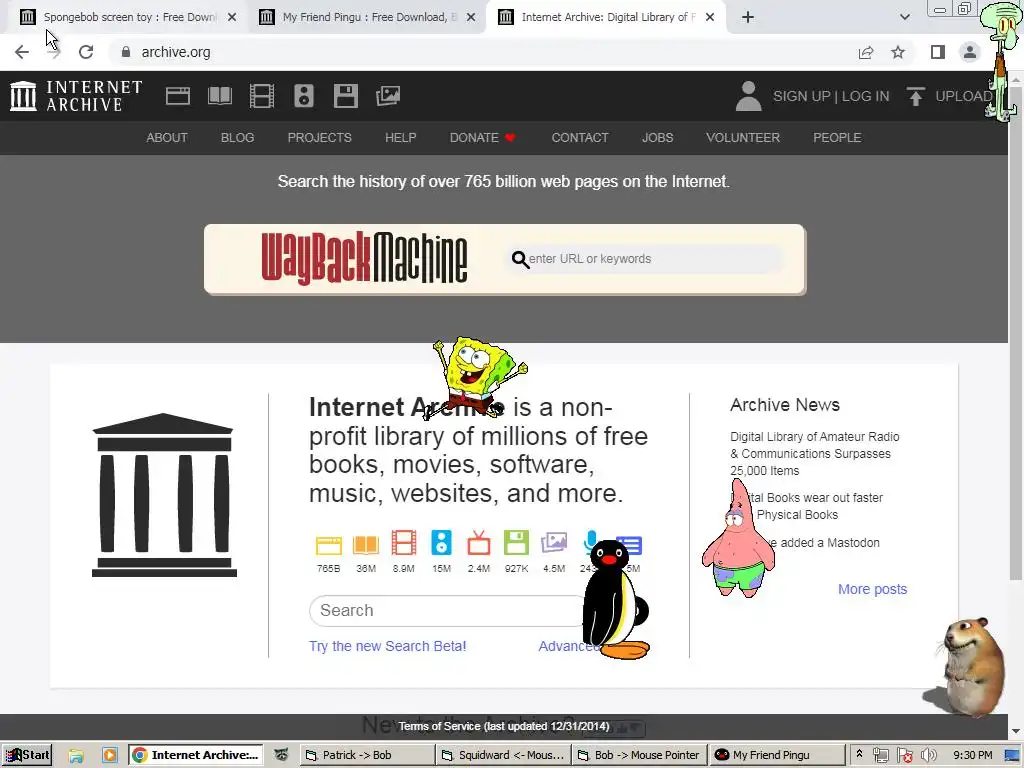This screenshot has width=1024, height=768.
Task: Click the blue speaker icon labeled 15M
Action: pos(441,543)
